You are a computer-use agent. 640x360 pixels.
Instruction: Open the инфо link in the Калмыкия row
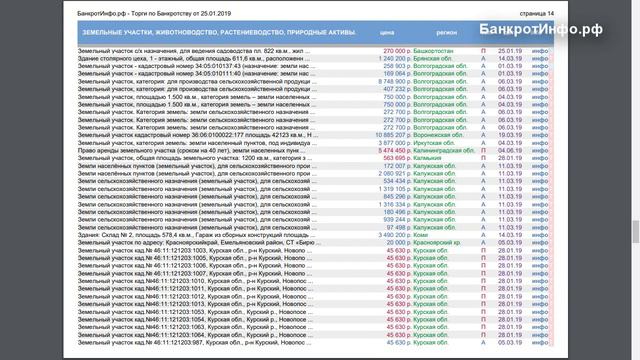[540, 158]
